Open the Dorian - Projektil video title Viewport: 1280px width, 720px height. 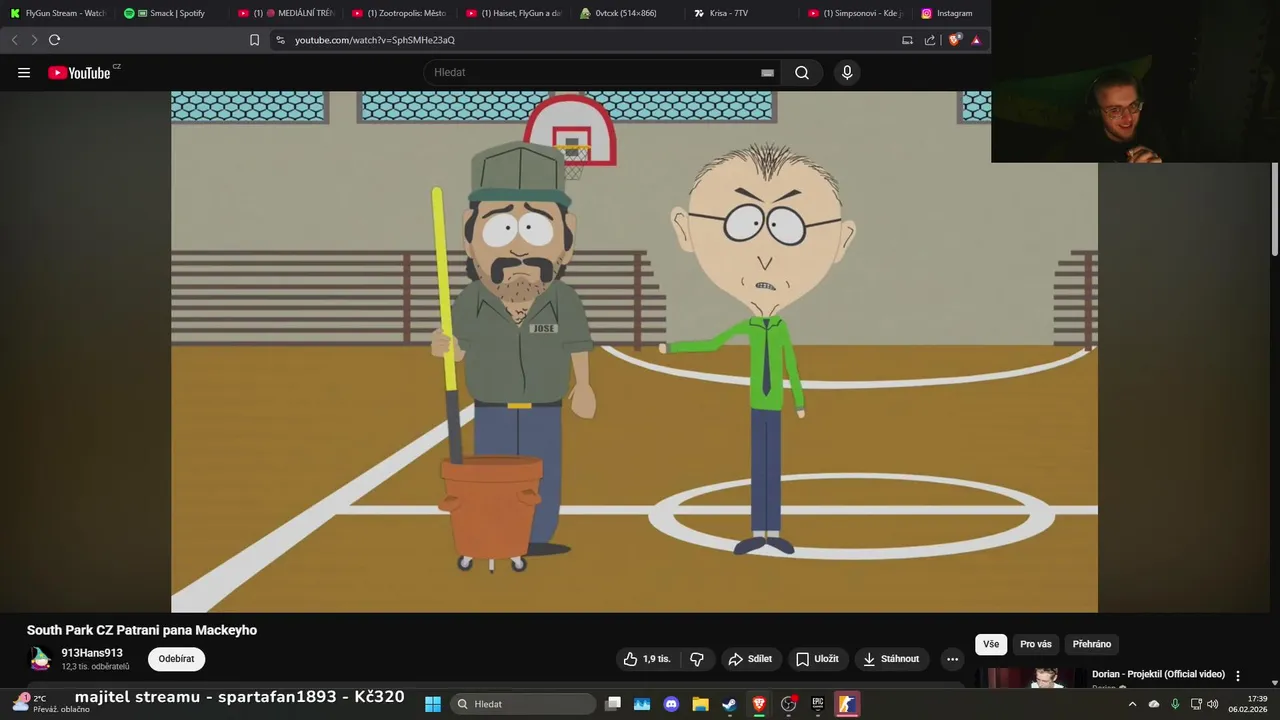coord(1158,674)
